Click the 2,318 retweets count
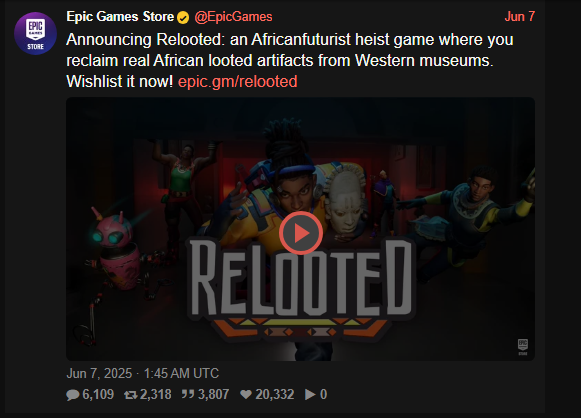 tap(156, 394)
